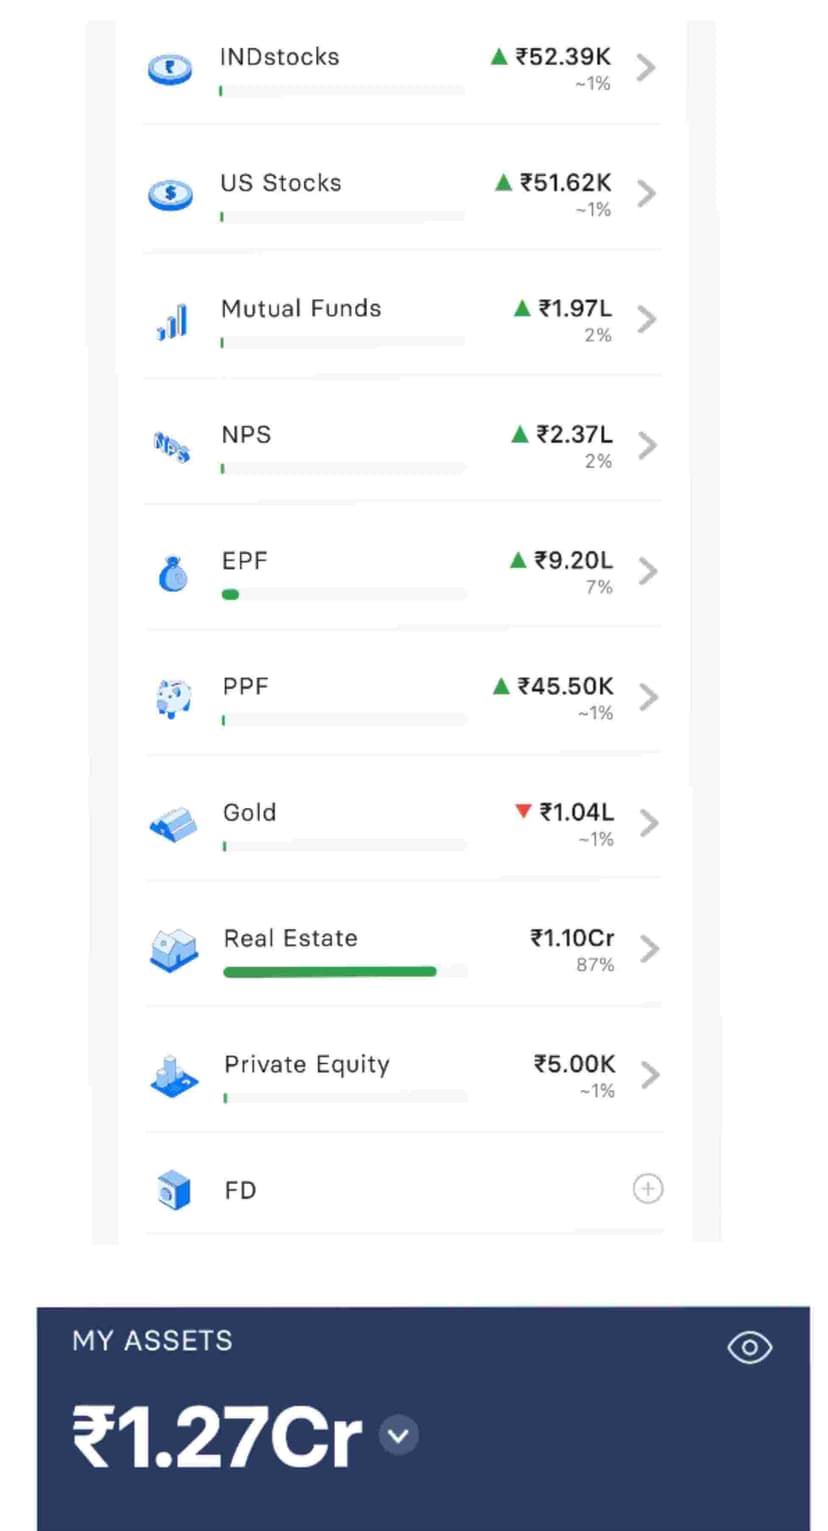Click the Private Equity buildings icon

coord(173,1076)
